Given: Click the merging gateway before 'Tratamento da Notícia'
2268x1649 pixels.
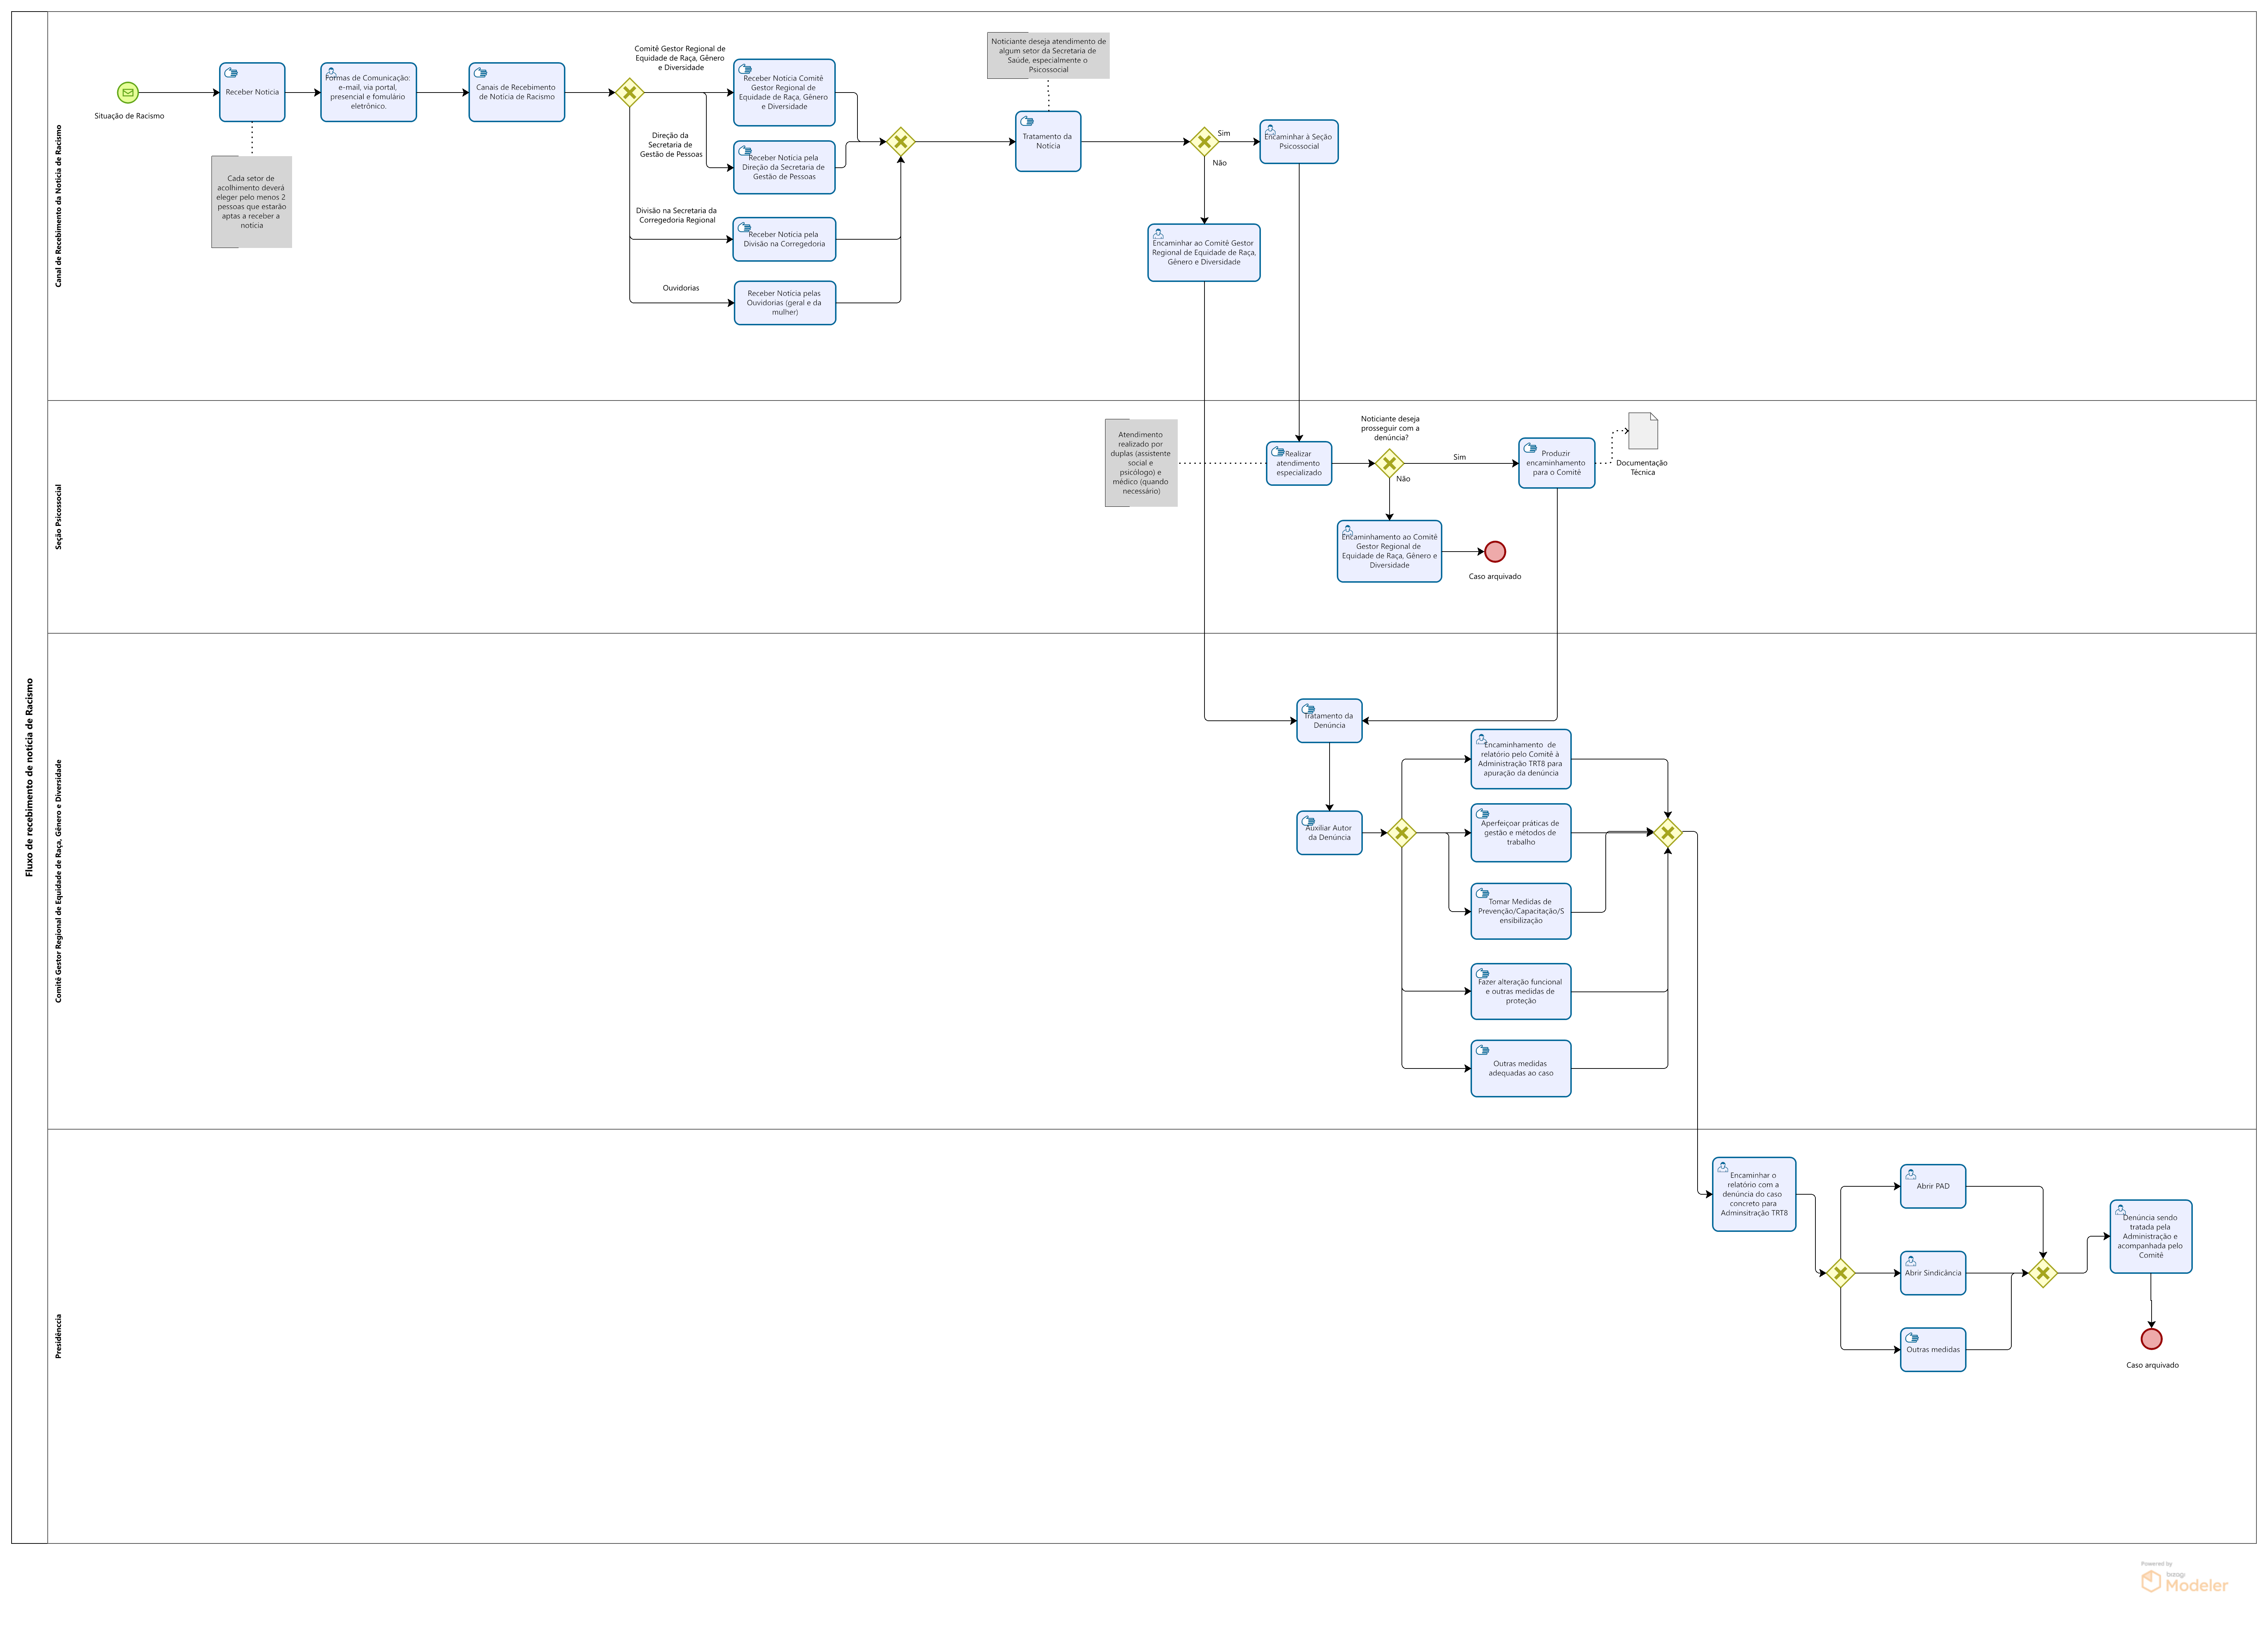Looking at the screenshot, I should click(x=900, y=142).
